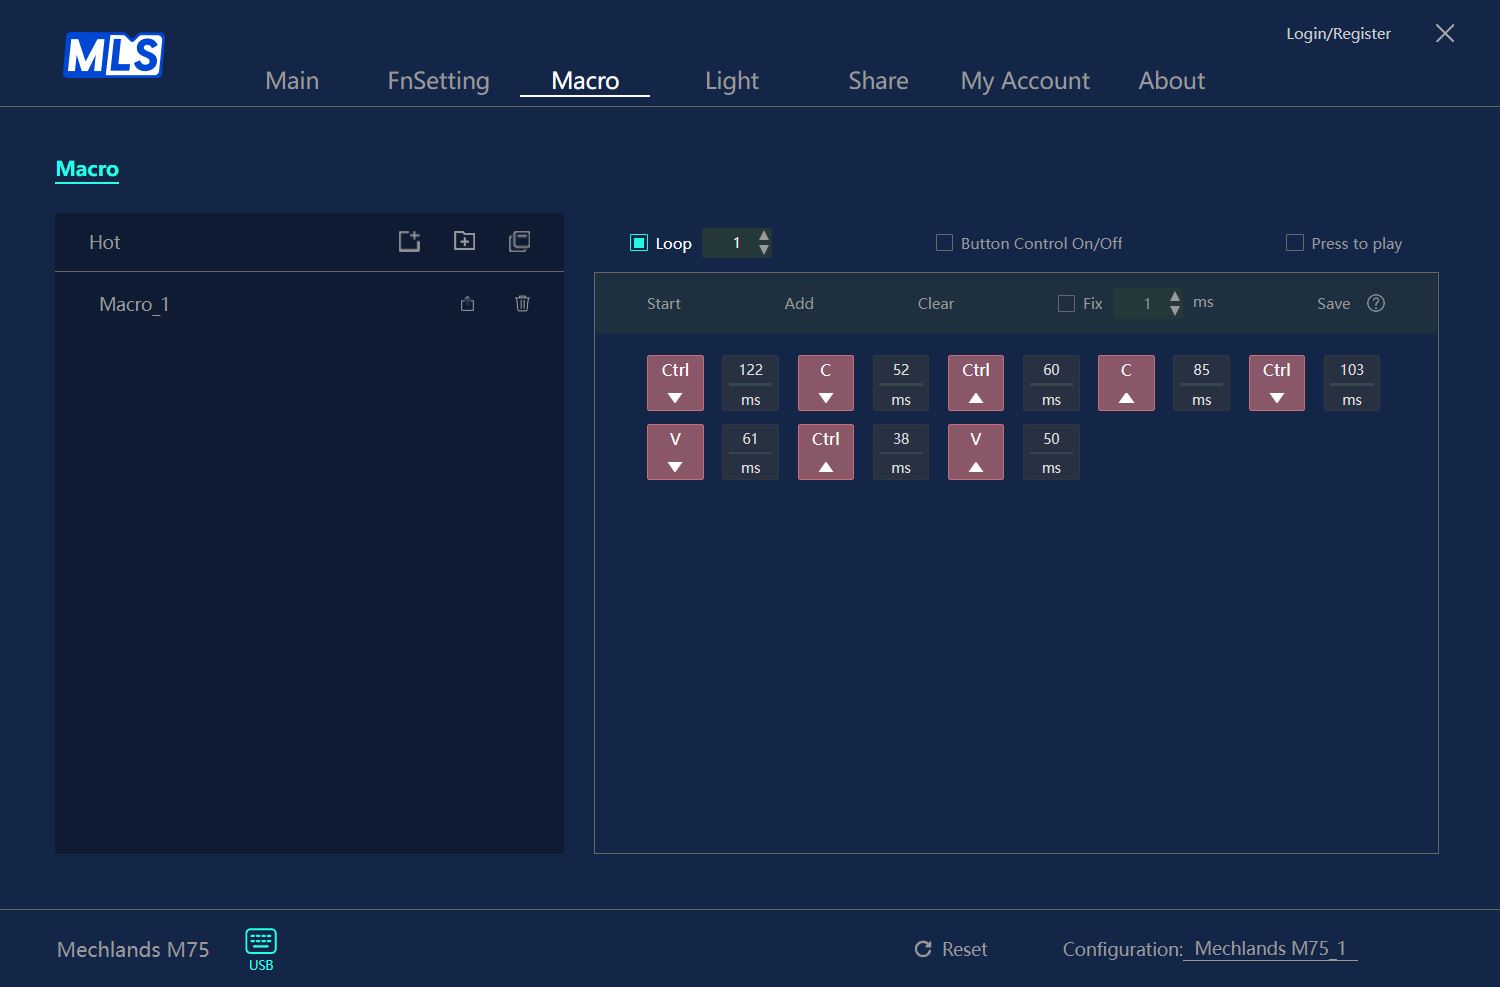Screen dimensions: 1500x987
Task: Decrease the Loop count with down arrow
Action: 764,249
